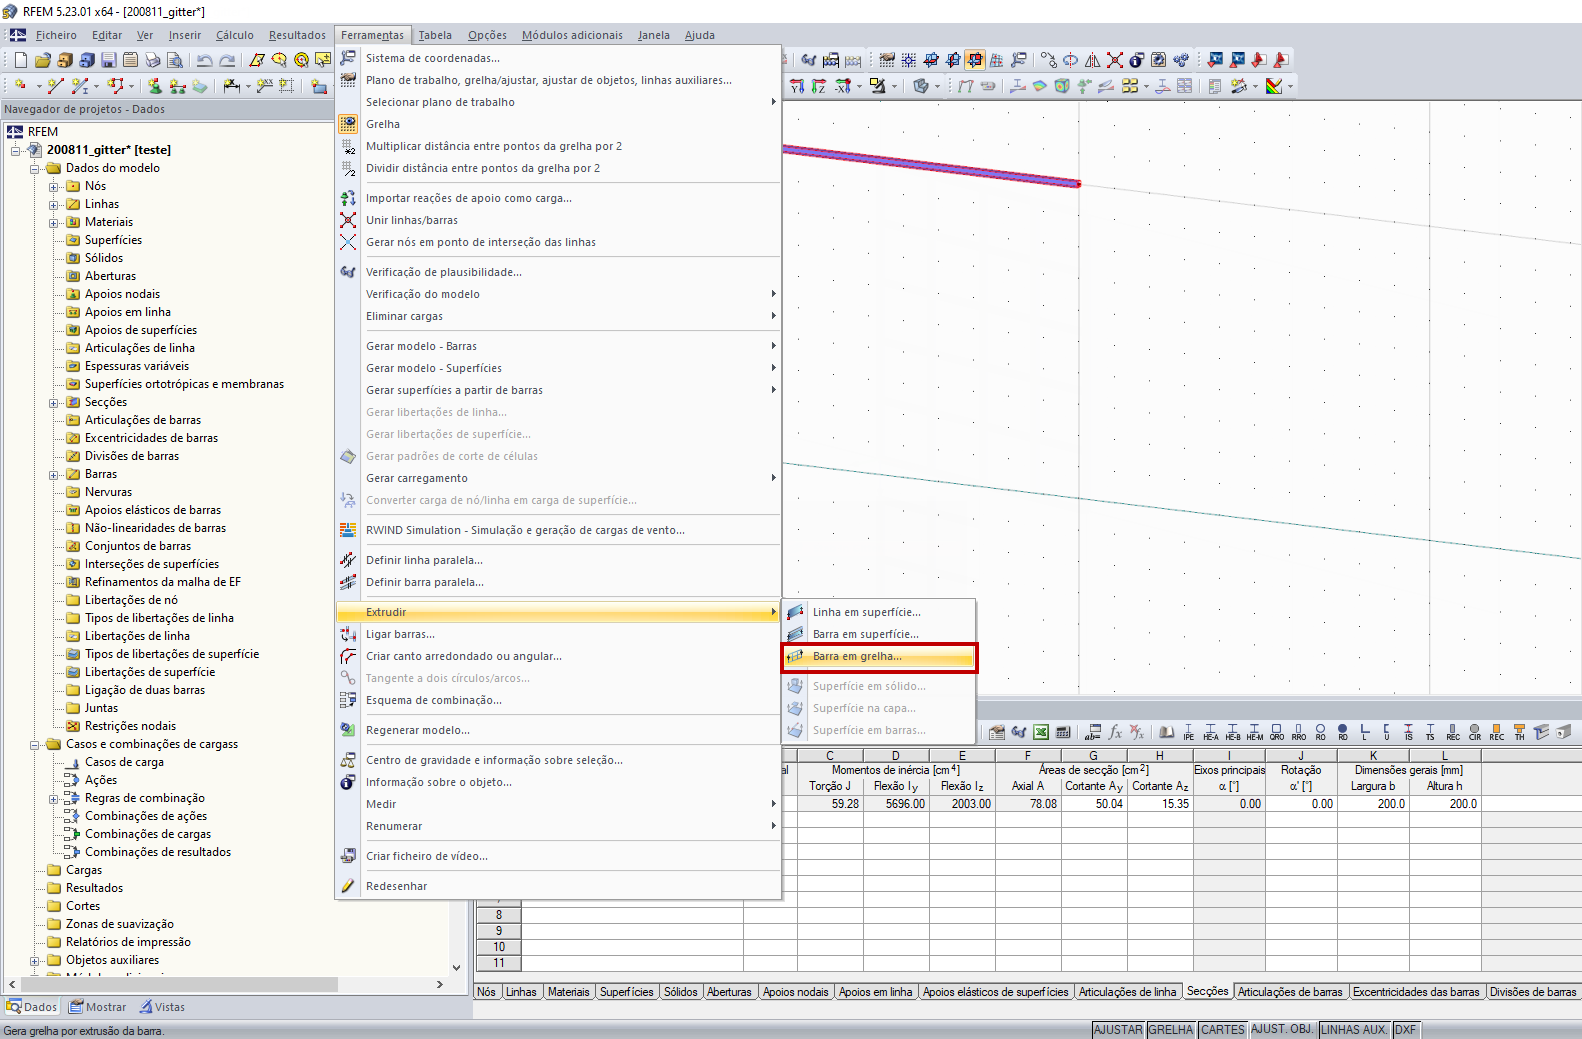Expand the Barras tree node
This screenshot has width=1582, height=1039.
pos(54,474)
